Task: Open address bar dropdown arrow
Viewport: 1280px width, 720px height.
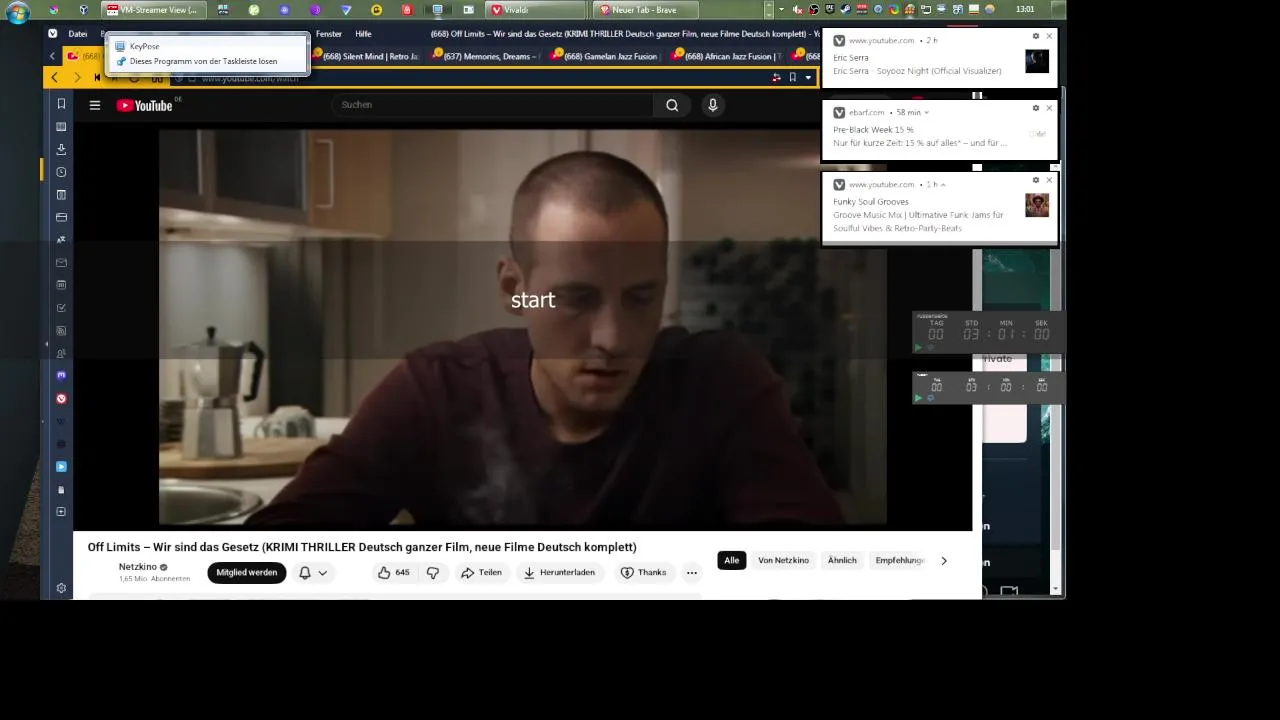Action: click(808, 77)
